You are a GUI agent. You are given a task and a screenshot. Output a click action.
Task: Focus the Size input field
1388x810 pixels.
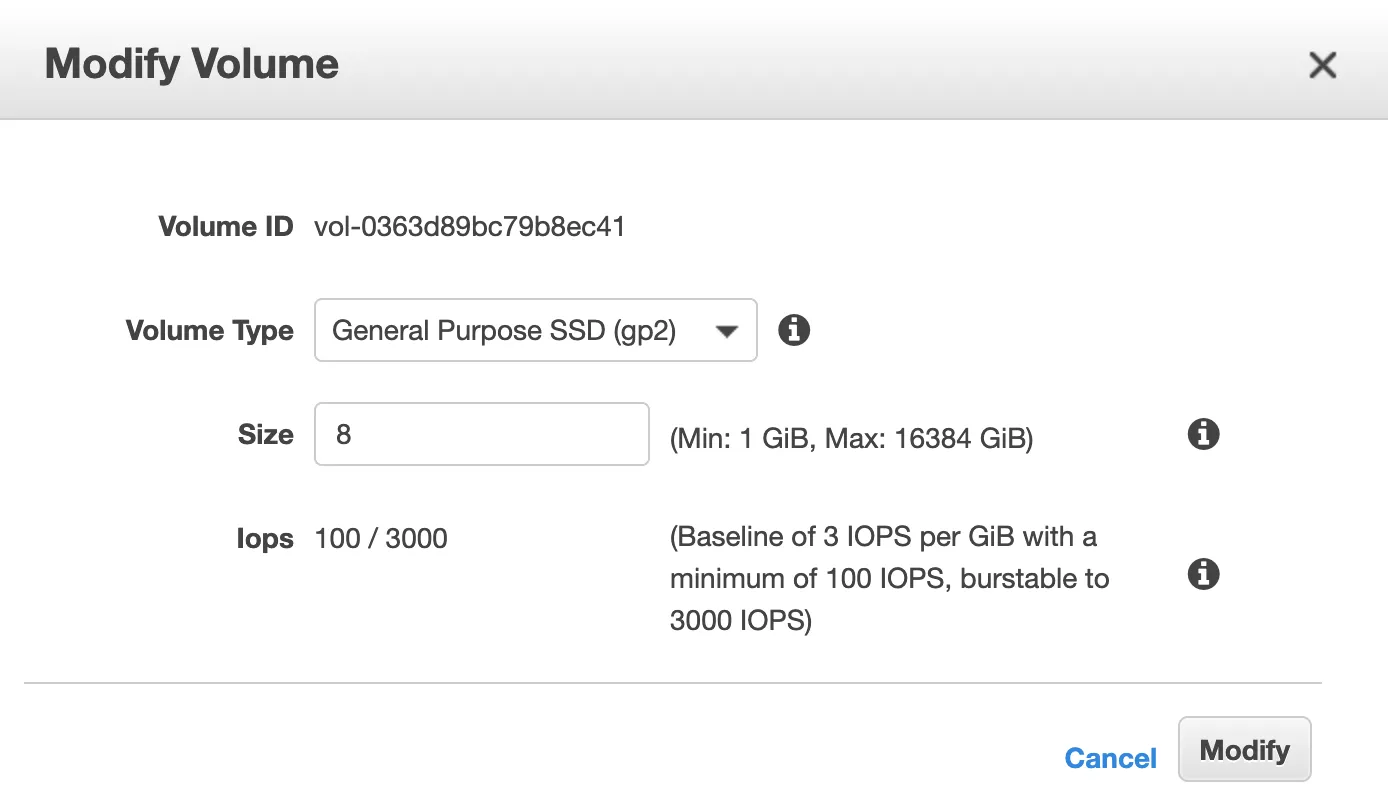[x=482, y=434]
